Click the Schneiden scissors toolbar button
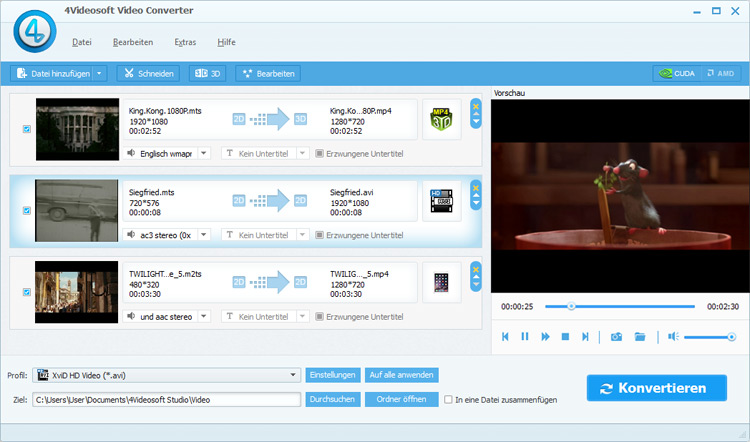This screenshot has width=750, height=442. pos(148,73)
